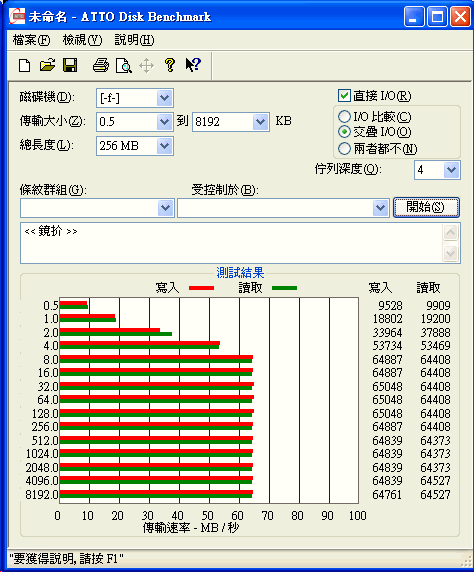This screenshot has width=474, height=572.
Task: Click the write value 18802
Action: (388, 319)
